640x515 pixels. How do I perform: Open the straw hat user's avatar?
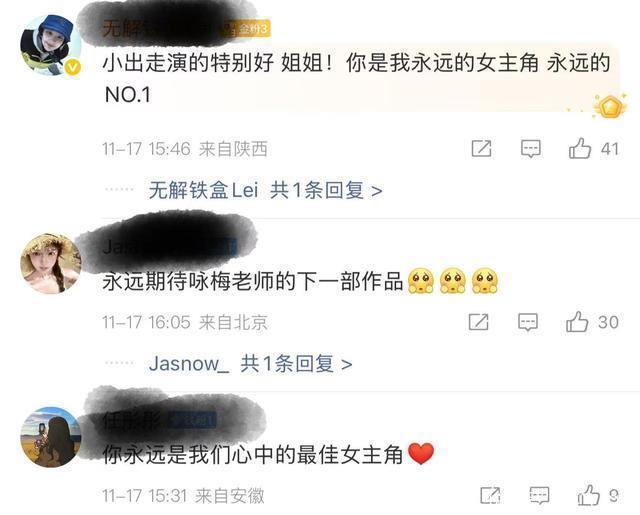[x=51, y=264]
